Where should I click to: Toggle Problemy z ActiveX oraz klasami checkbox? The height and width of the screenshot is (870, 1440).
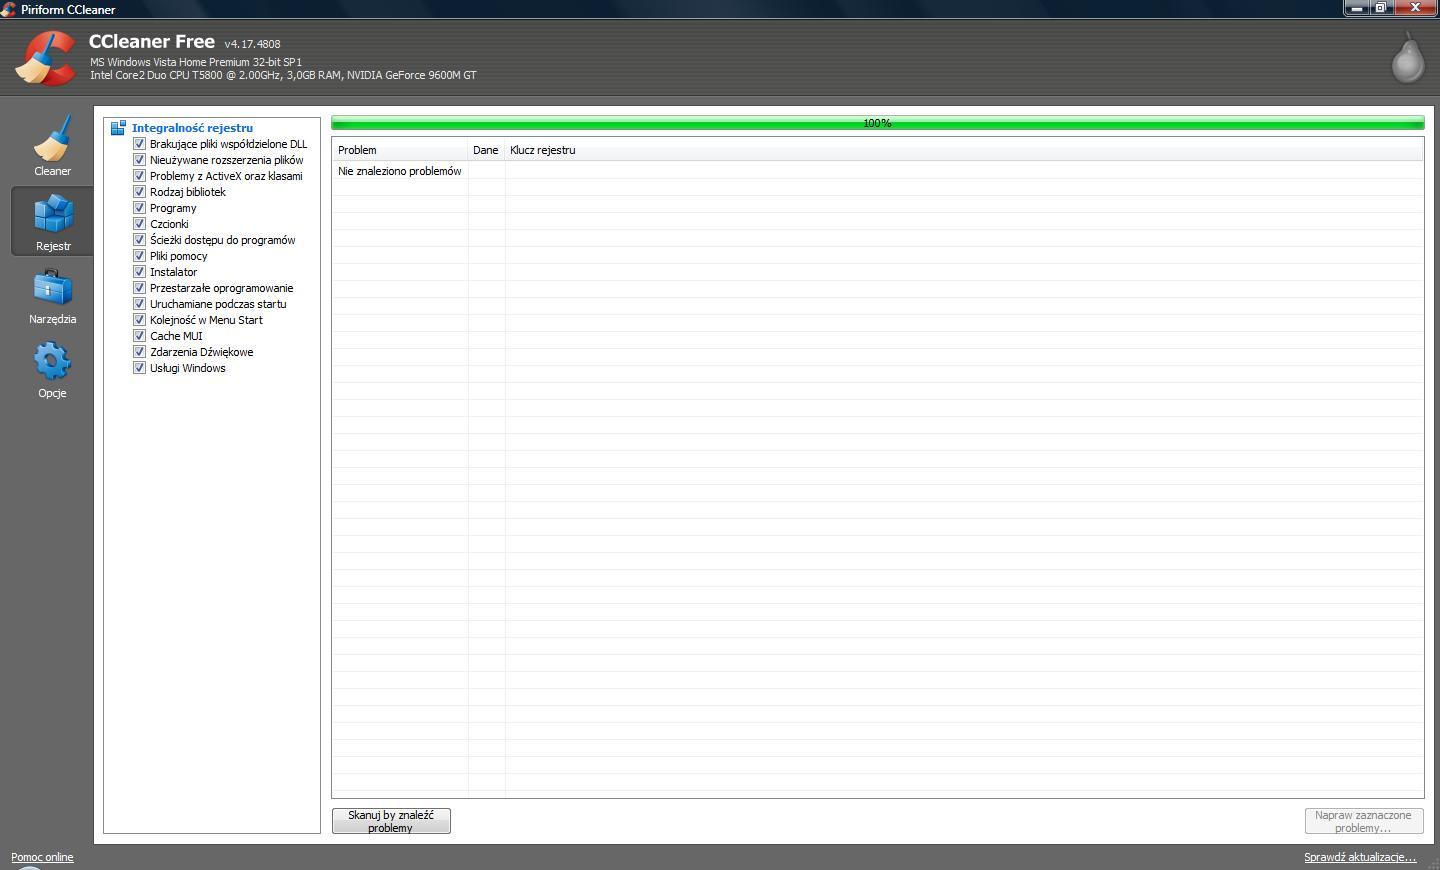[x=140, y=176]
